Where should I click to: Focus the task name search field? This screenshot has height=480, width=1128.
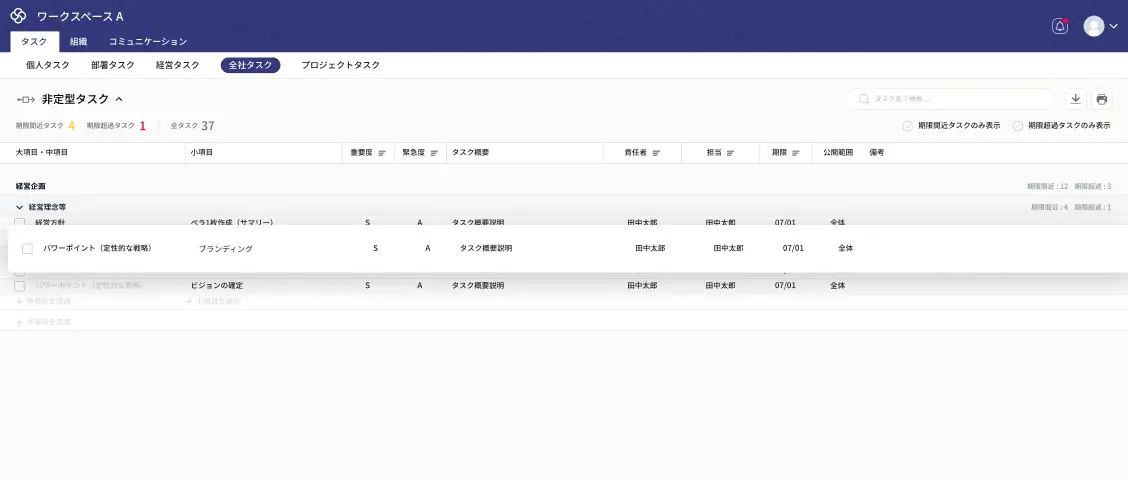coord(955,99)
